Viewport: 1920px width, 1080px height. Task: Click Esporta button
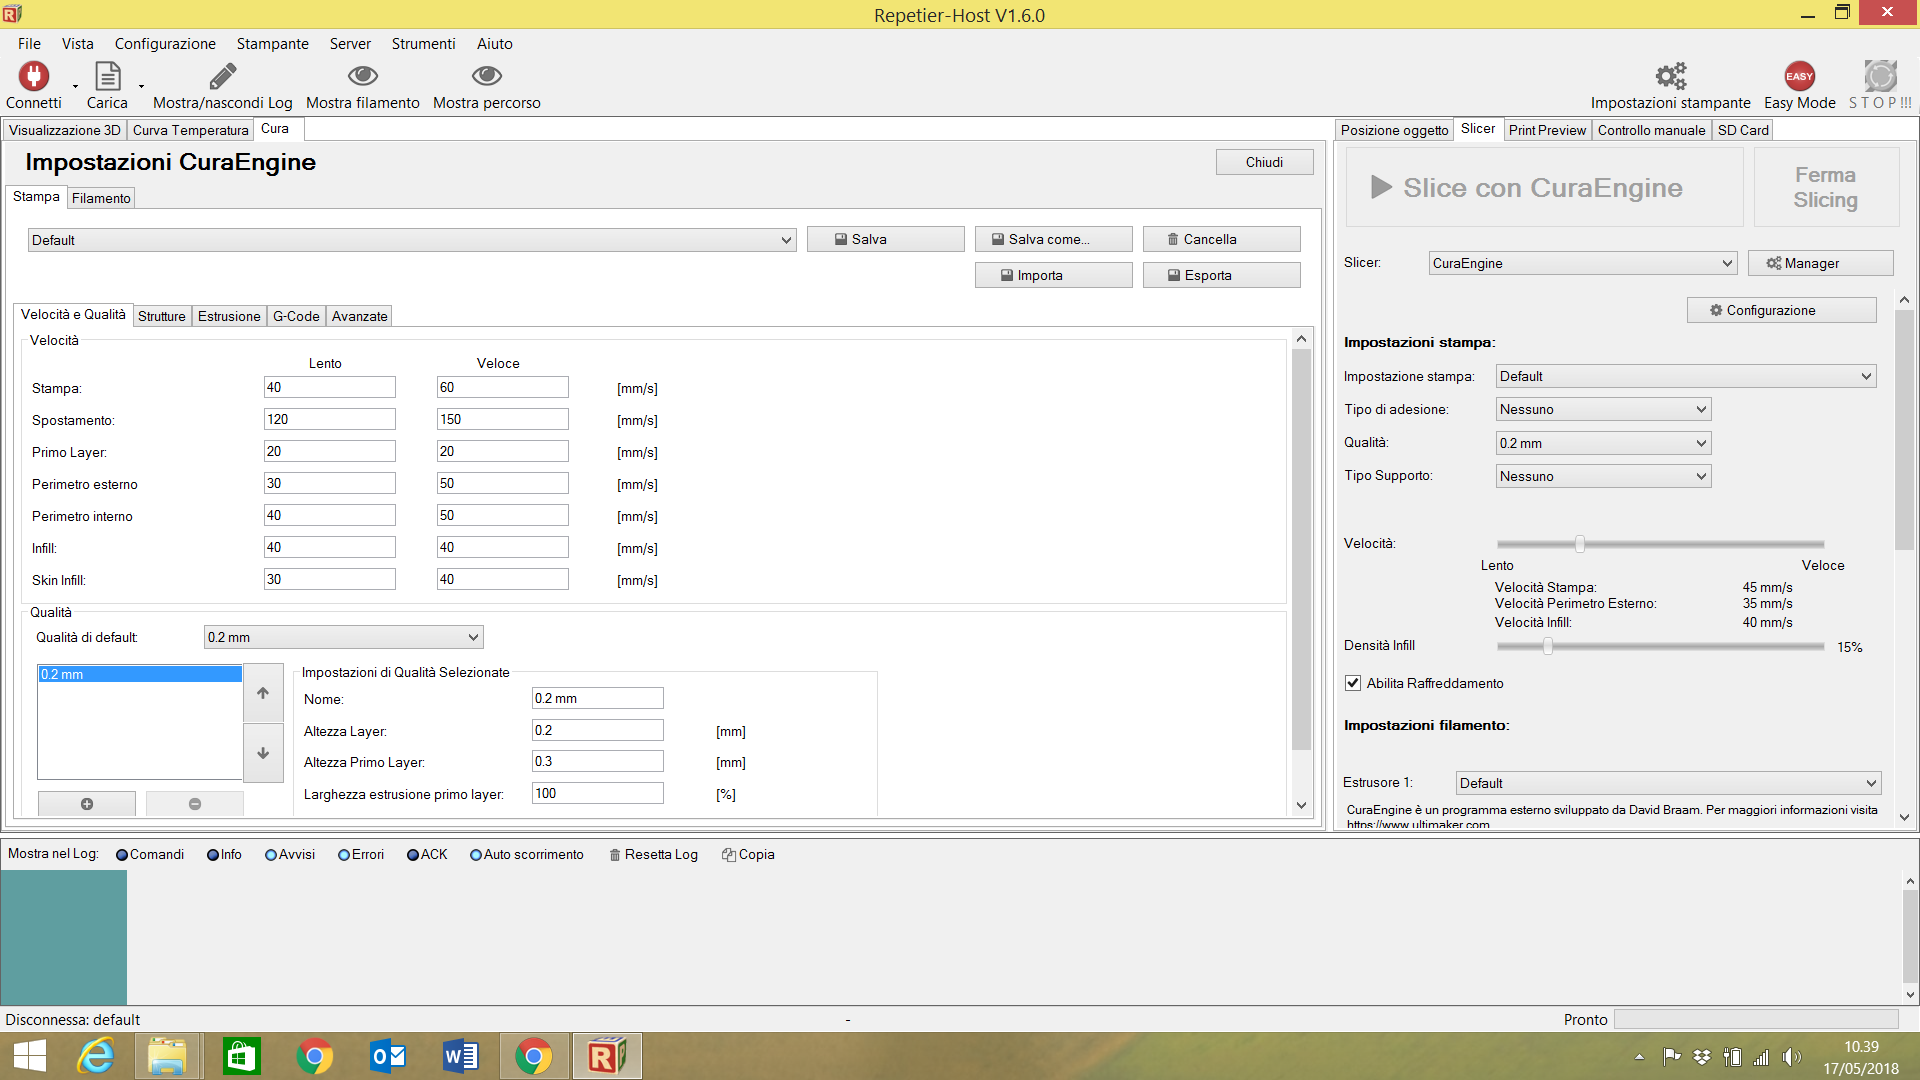click(x=1221, y=275)
